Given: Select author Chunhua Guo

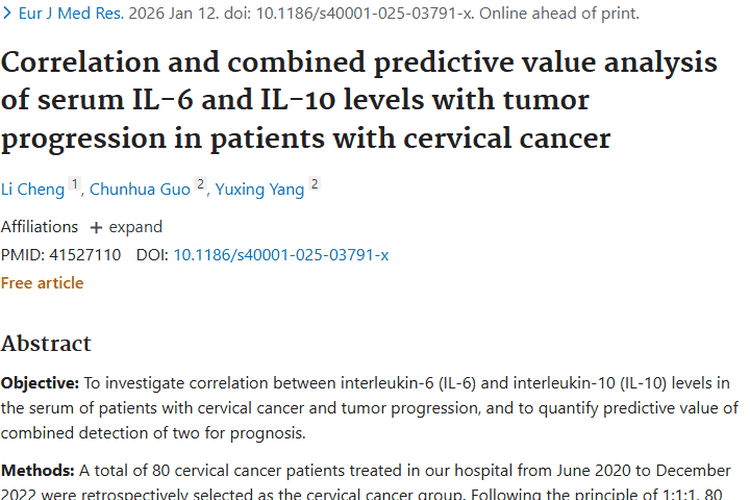Looking at the screenshot, I should [x=139, y=189].
